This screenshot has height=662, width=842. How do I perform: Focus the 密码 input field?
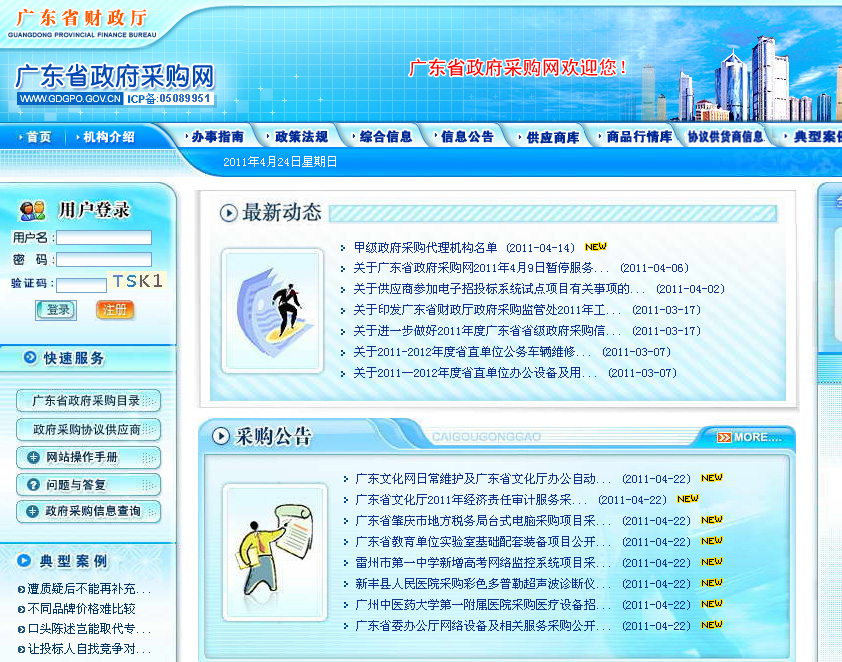(104, 260)
